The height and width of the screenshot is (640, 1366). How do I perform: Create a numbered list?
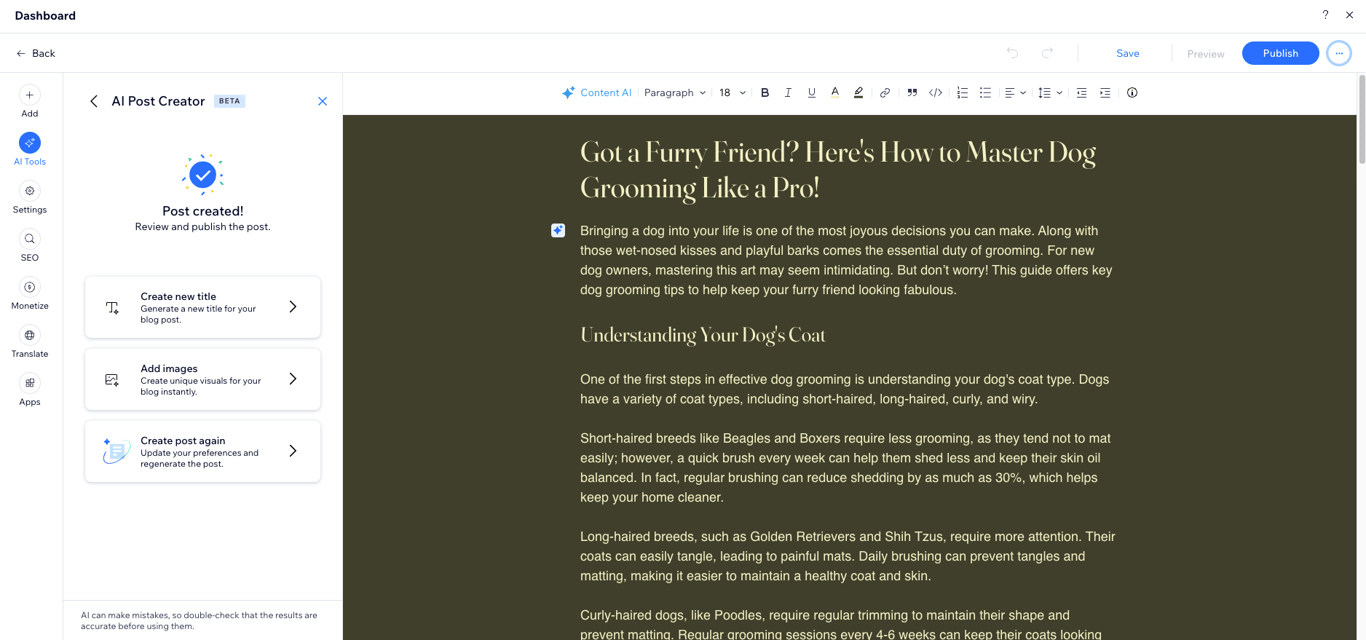coord(962,92)
